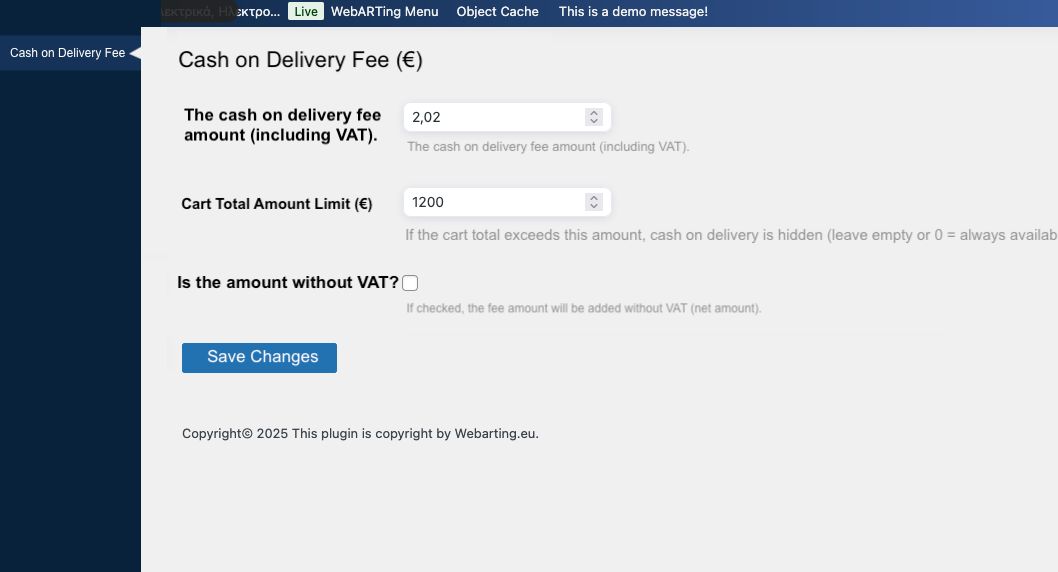The width and height of the screenshot is (1058, 572).
Task: Open the Object Cache admin bar item
Action: (497, 12)
